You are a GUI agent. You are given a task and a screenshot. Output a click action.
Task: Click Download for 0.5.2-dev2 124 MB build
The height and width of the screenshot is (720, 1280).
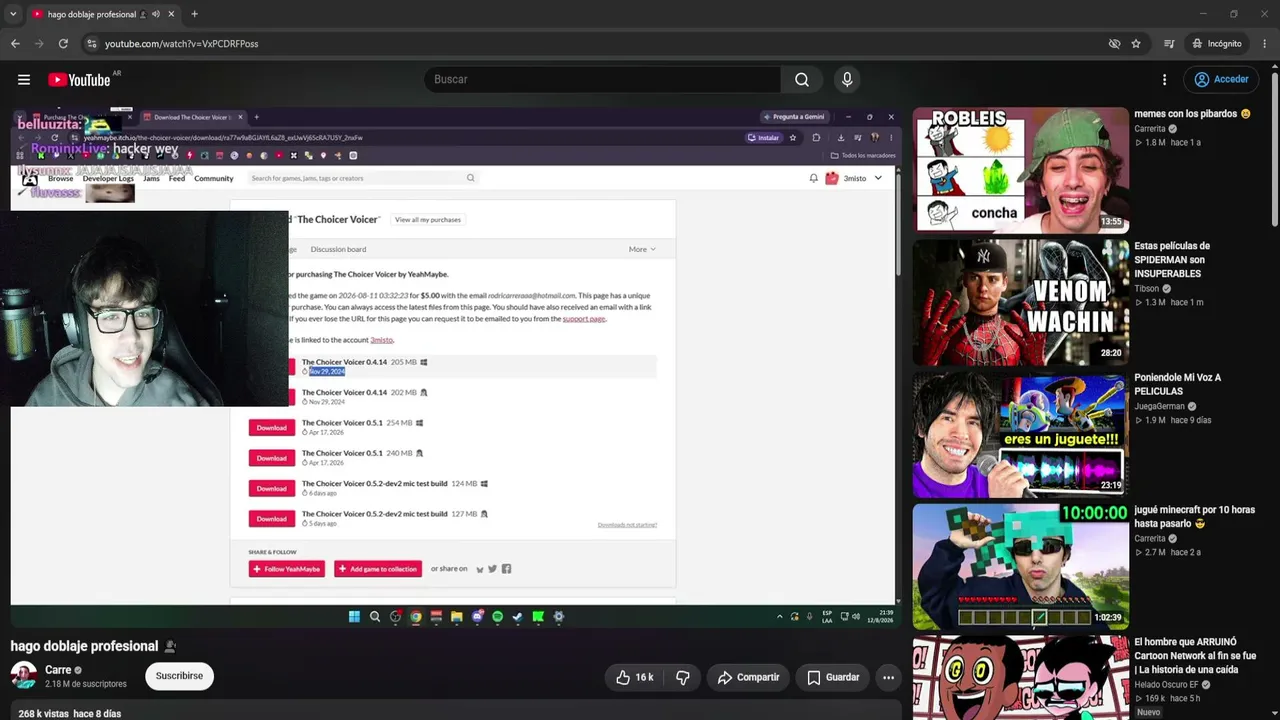(x=271, y=489)
